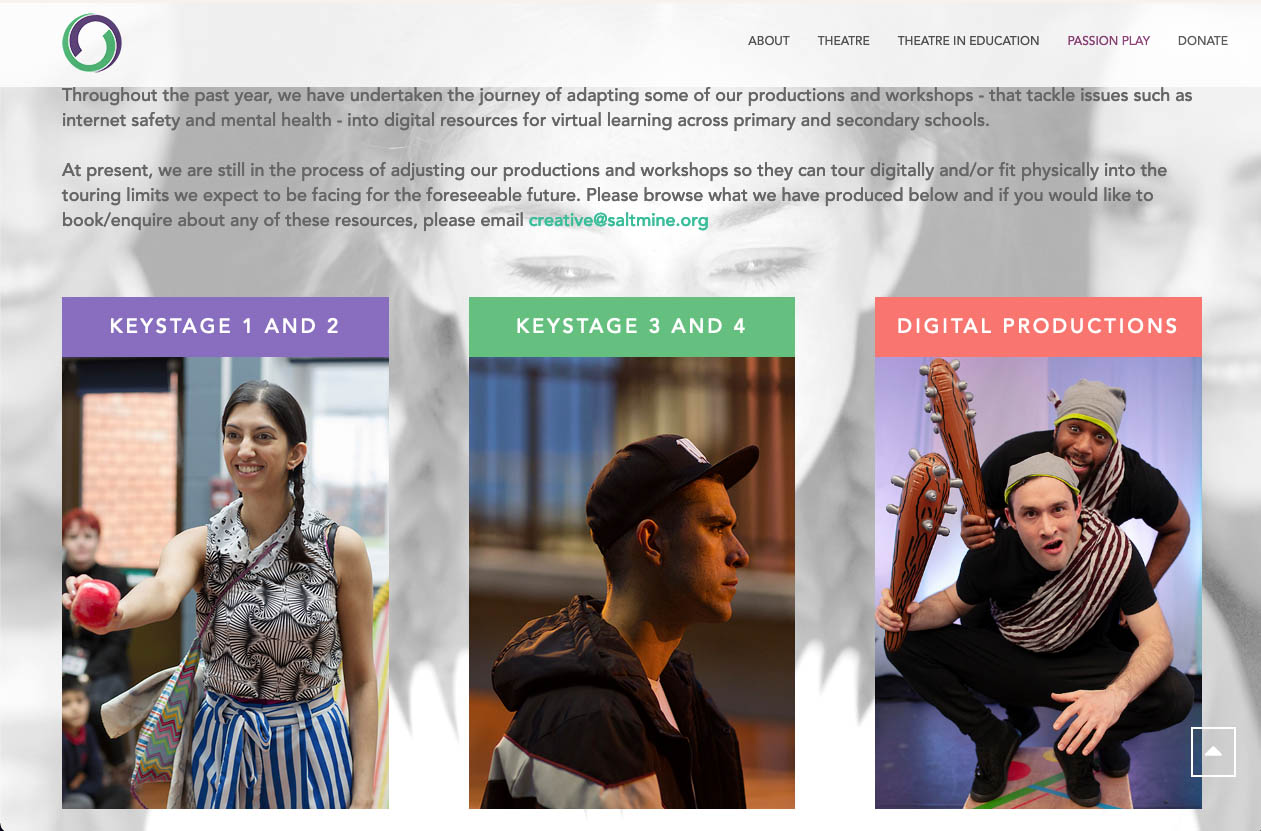Open the two actors with clubs photo
The height and width of the screenshot is (831, 1261).
[1038, 583]
